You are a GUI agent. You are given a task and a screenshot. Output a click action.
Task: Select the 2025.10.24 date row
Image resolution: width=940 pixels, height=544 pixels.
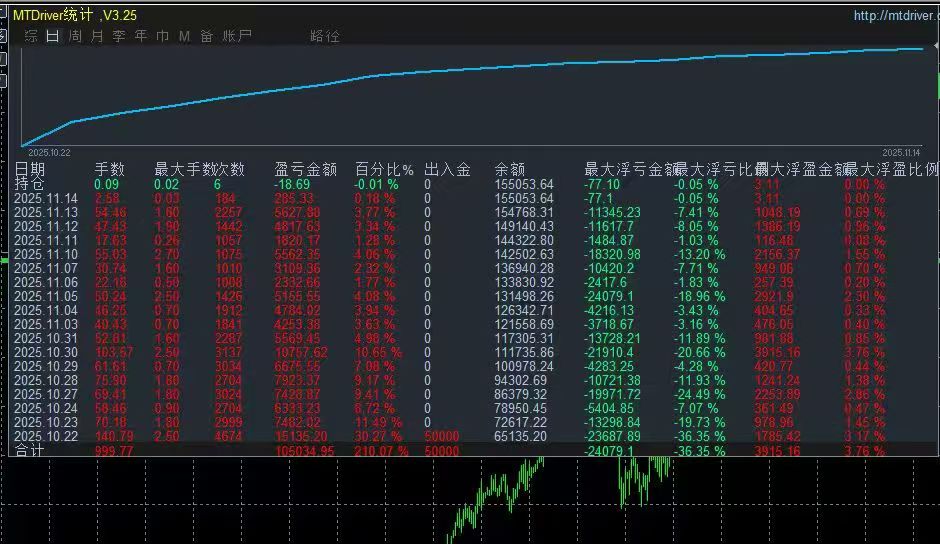46,408
